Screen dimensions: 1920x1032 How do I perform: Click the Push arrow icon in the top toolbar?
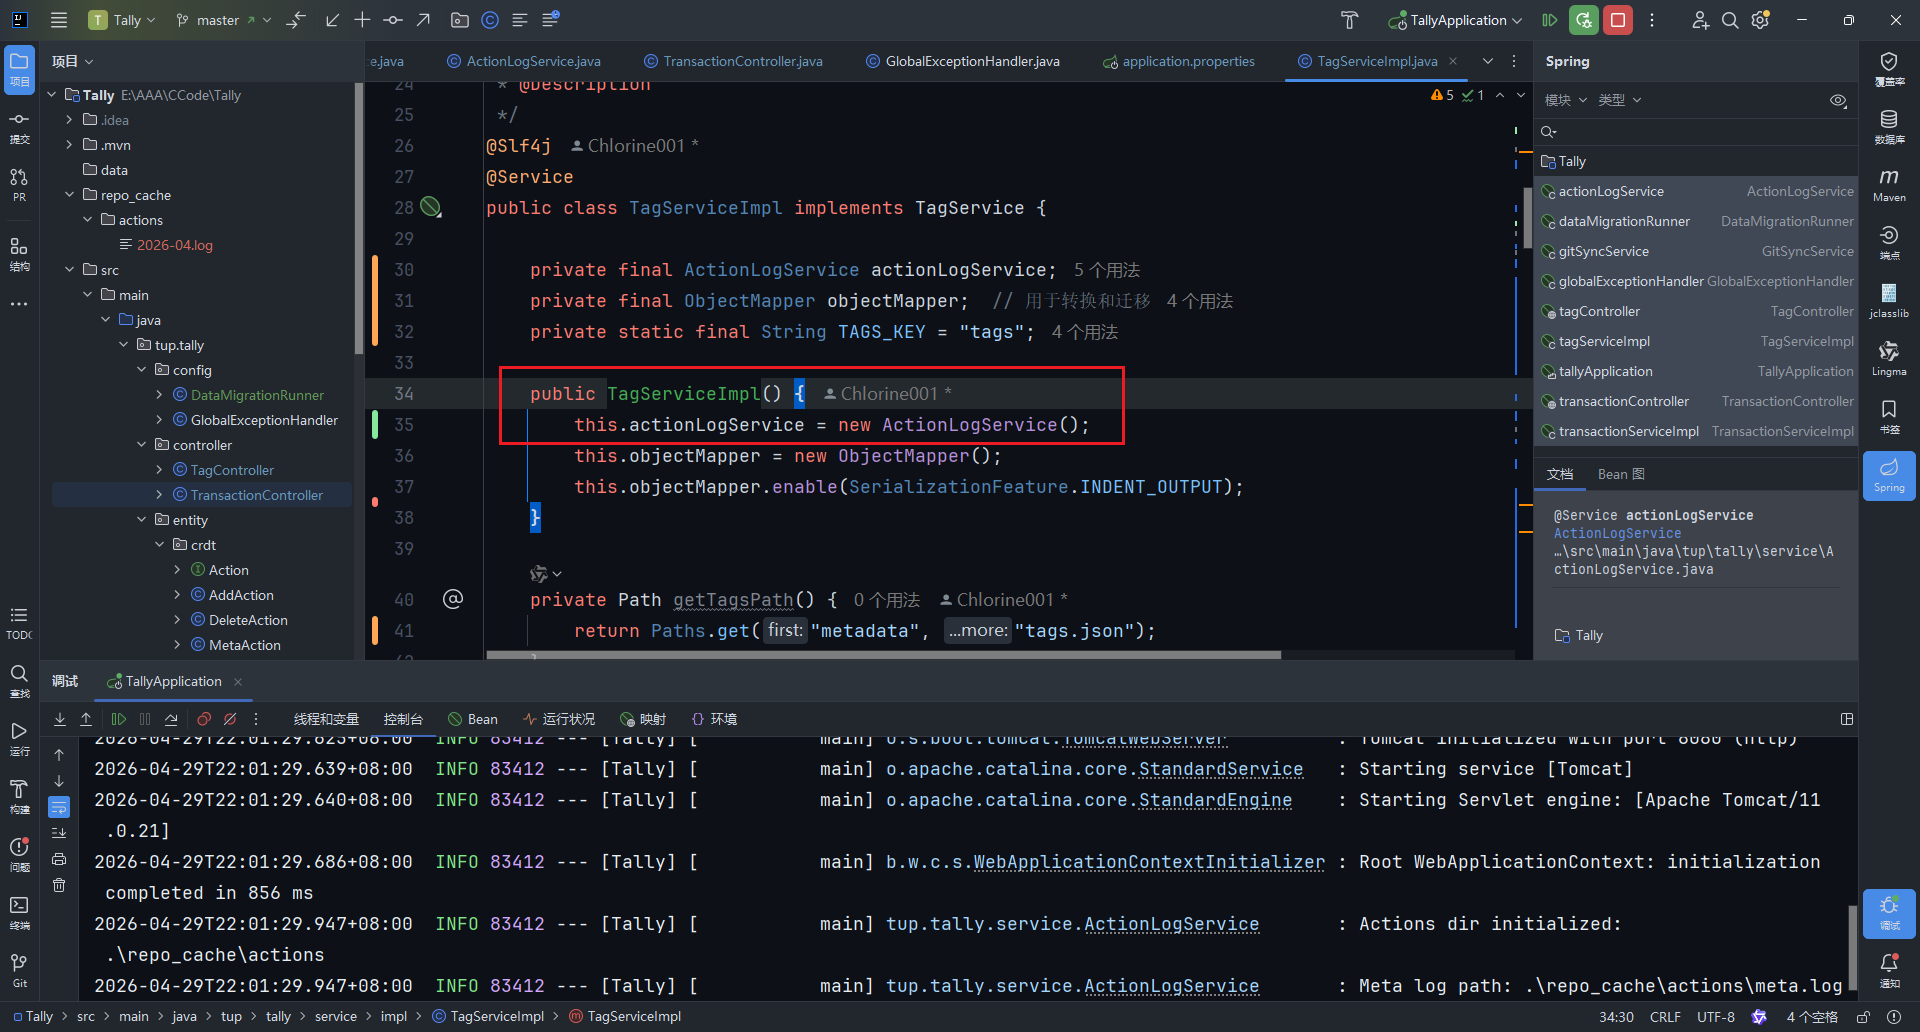pyautogui.click(x=424, y=20)
